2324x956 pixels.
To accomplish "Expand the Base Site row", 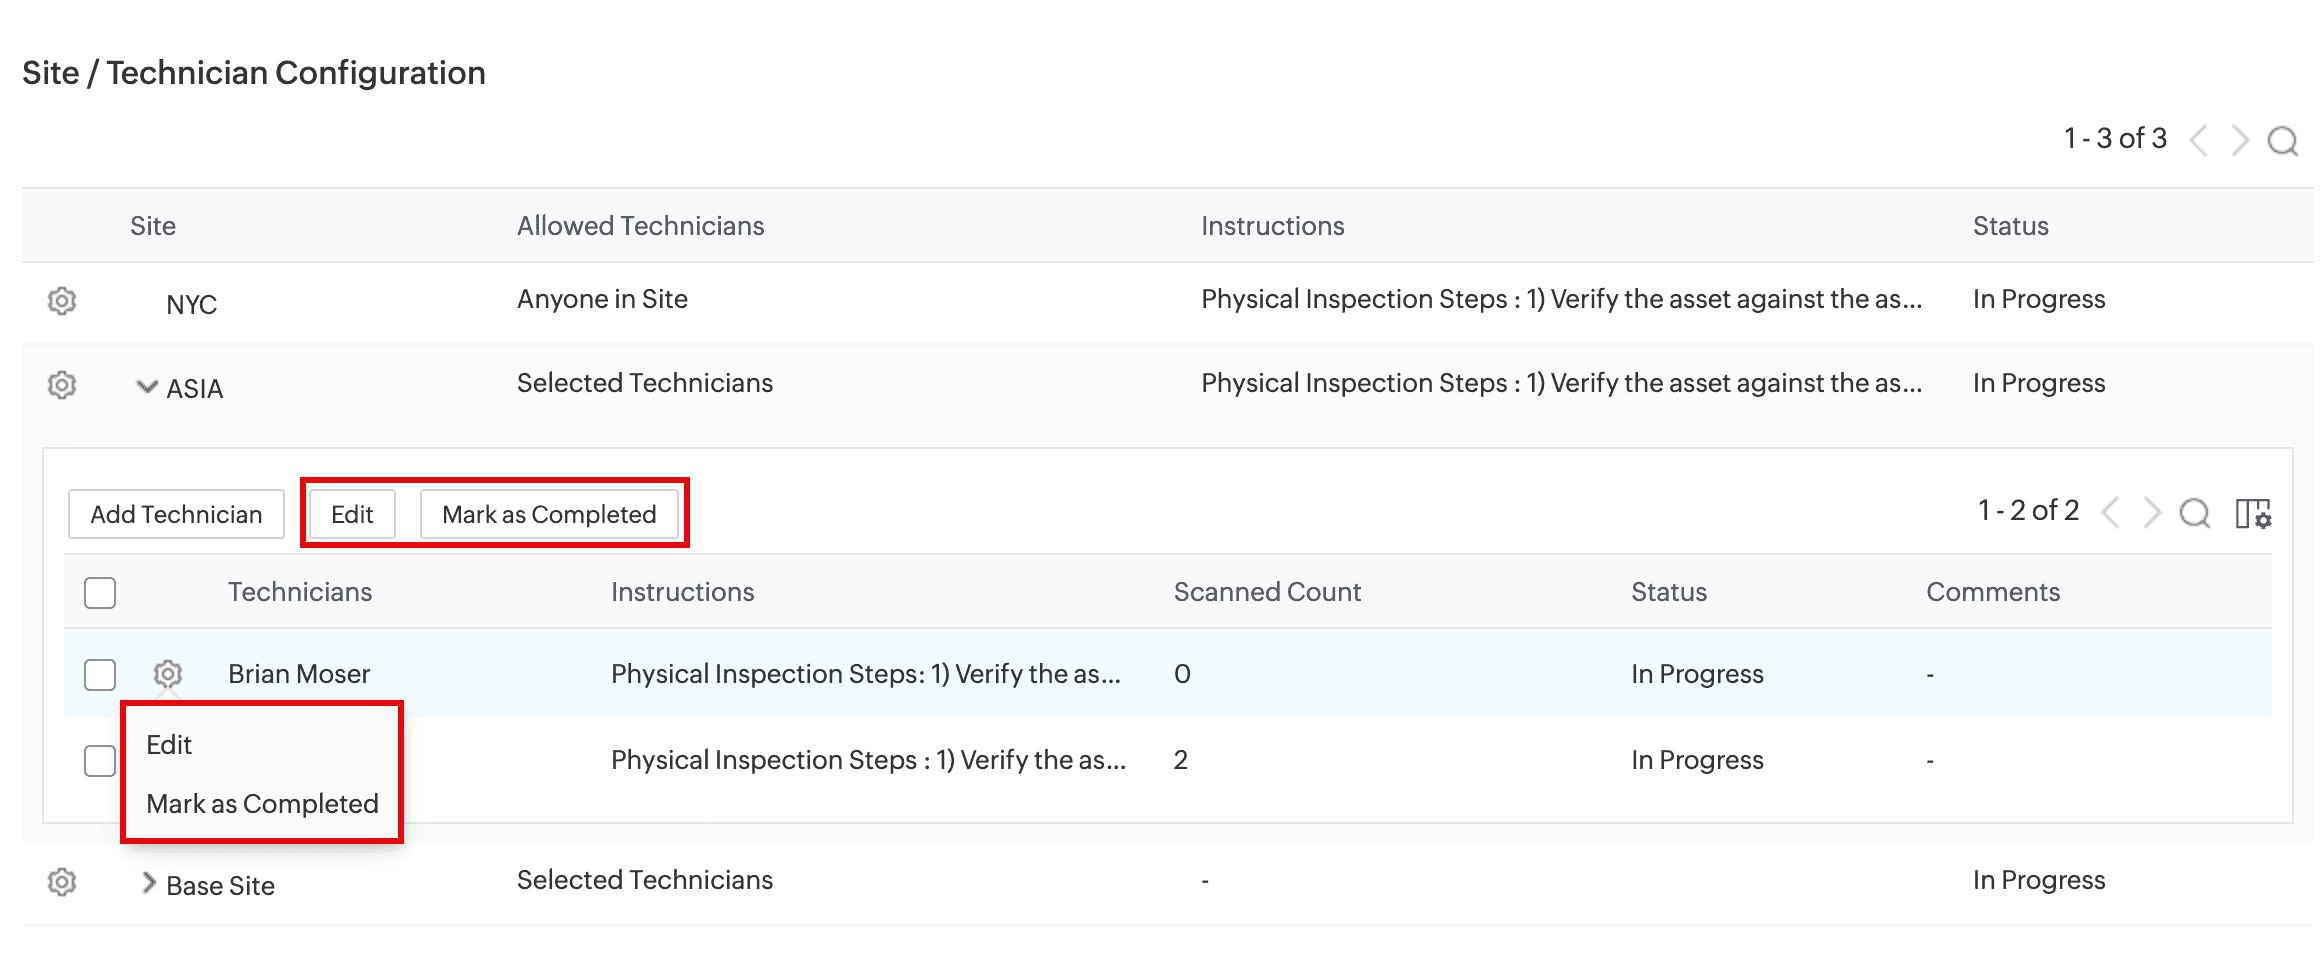I will pos(148,883).
